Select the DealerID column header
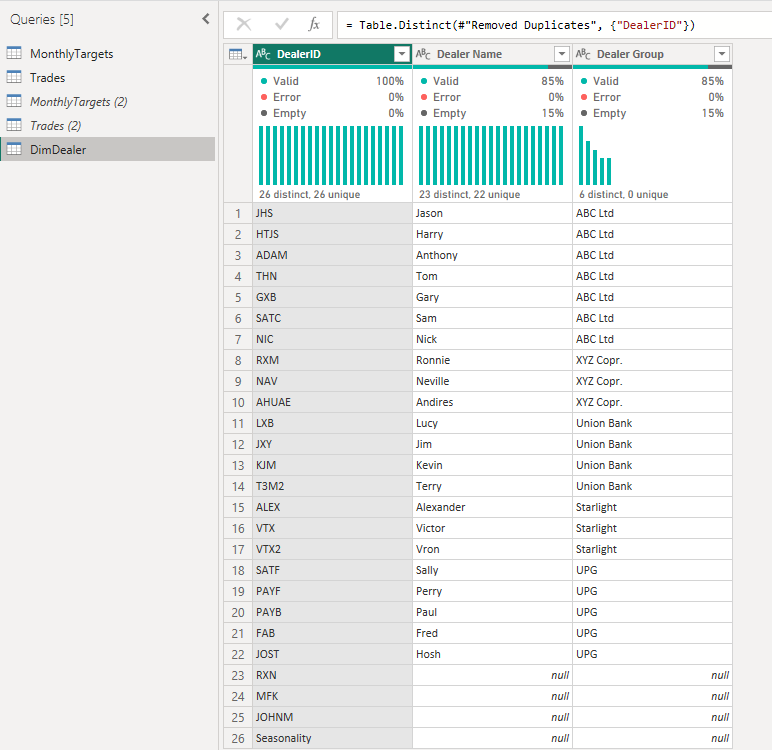Image resolution: width=772 pixels, height=750 pixels. pyautogui.click(x=332, y=54)
